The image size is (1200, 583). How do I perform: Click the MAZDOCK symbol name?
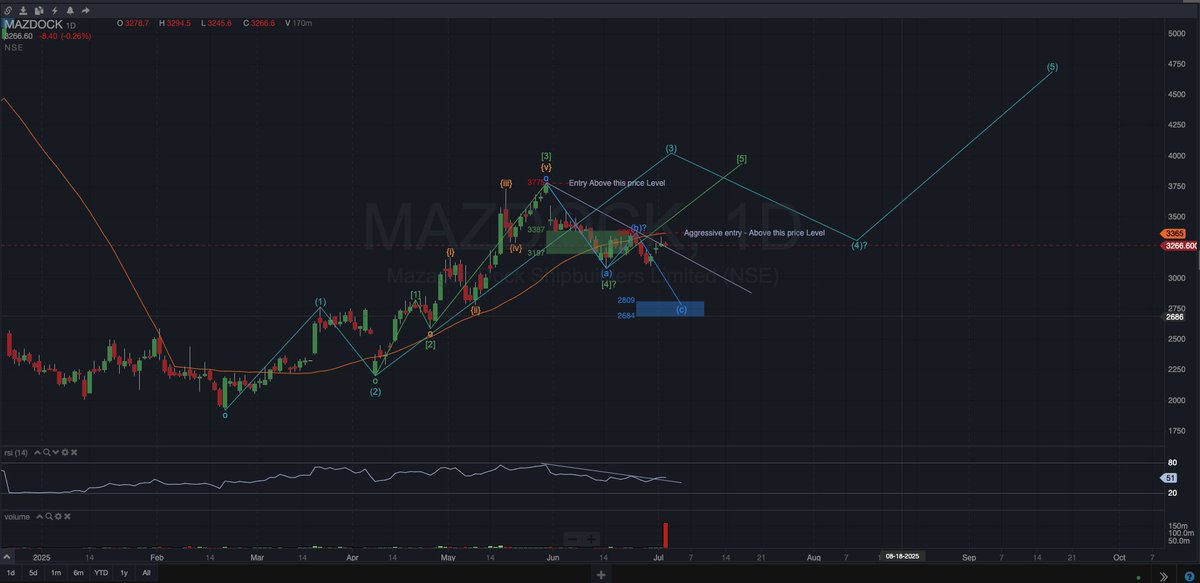(x=33, y=24)
